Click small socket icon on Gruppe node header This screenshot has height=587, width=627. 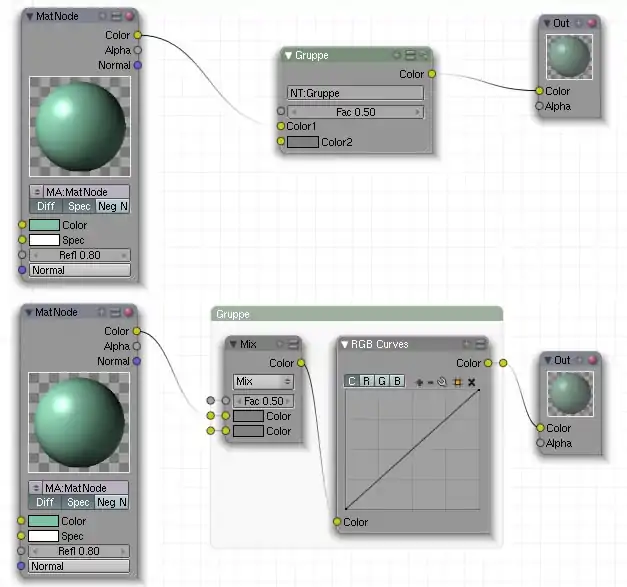coord(397,55)
